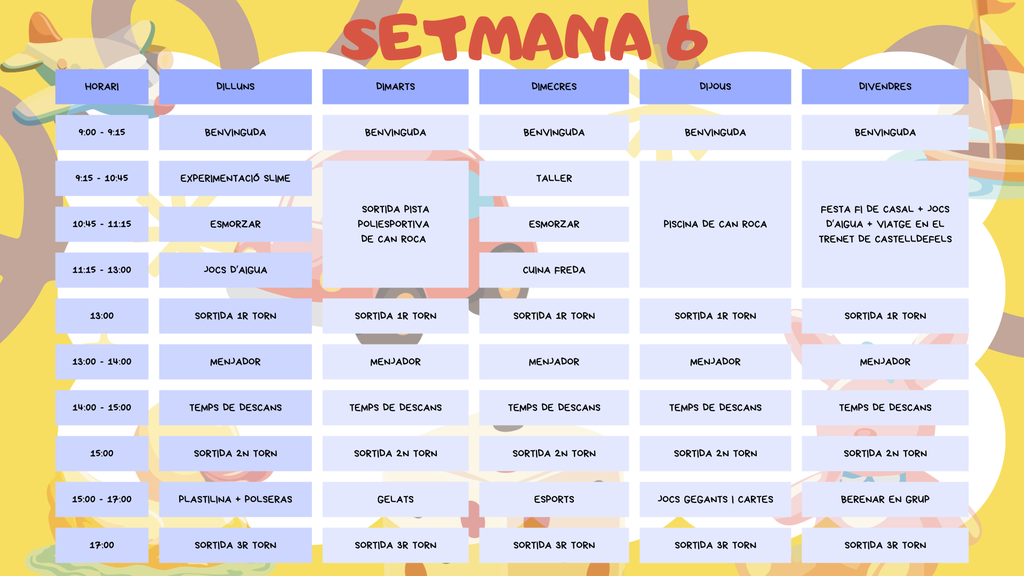Click the SETMANA 6 title
The height and width of the screenshot is (576, 1024).
pyautogui.click(x=524, y=38)
